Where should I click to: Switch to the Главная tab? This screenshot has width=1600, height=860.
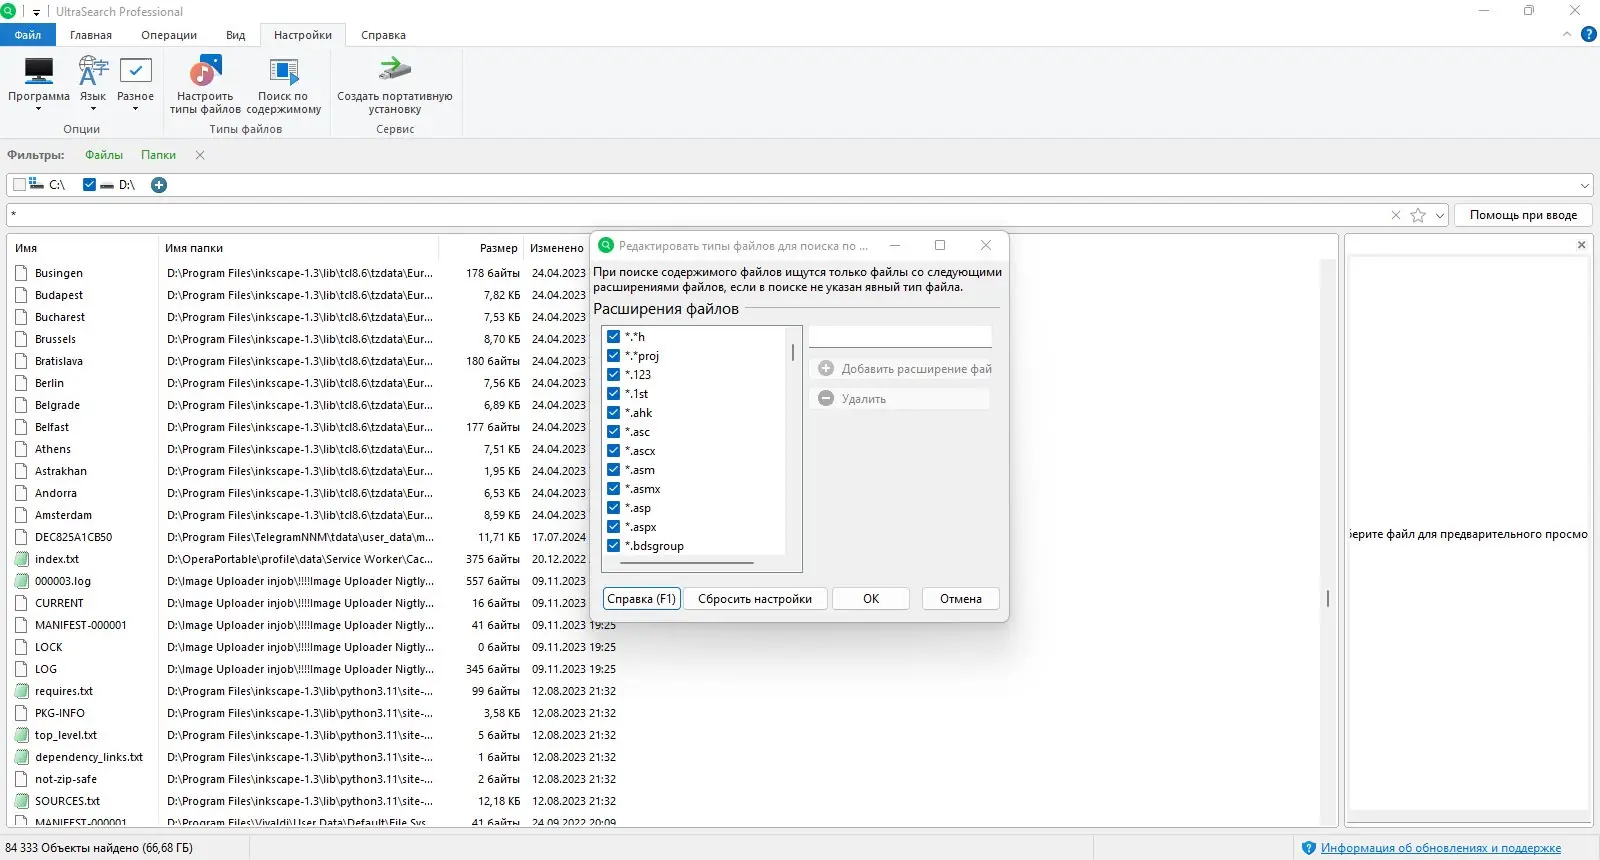tap(91, 35)
